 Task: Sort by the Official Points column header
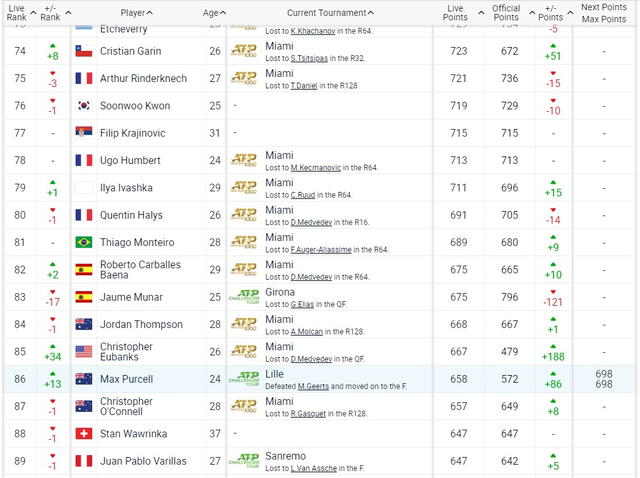pos(506,13)
